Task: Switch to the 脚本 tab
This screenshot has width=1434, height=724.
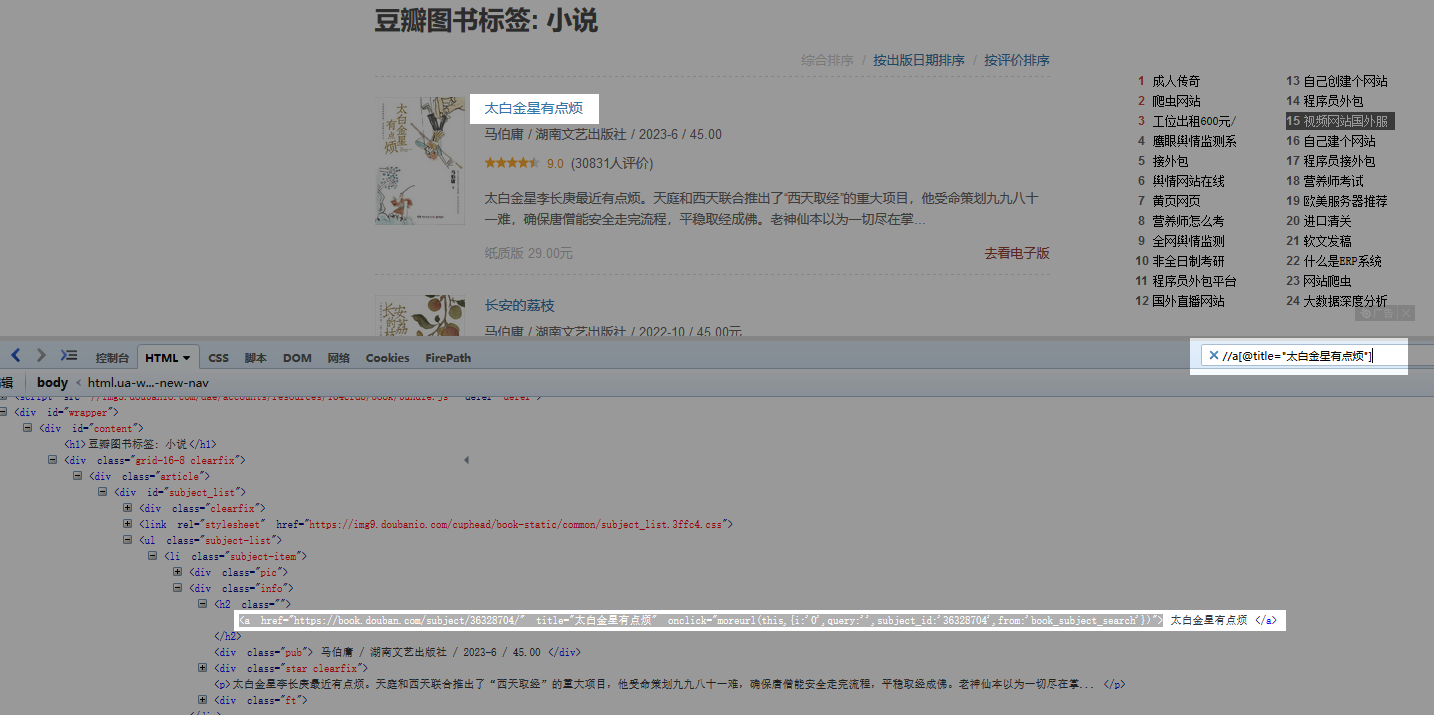Action: pos(256,358)
